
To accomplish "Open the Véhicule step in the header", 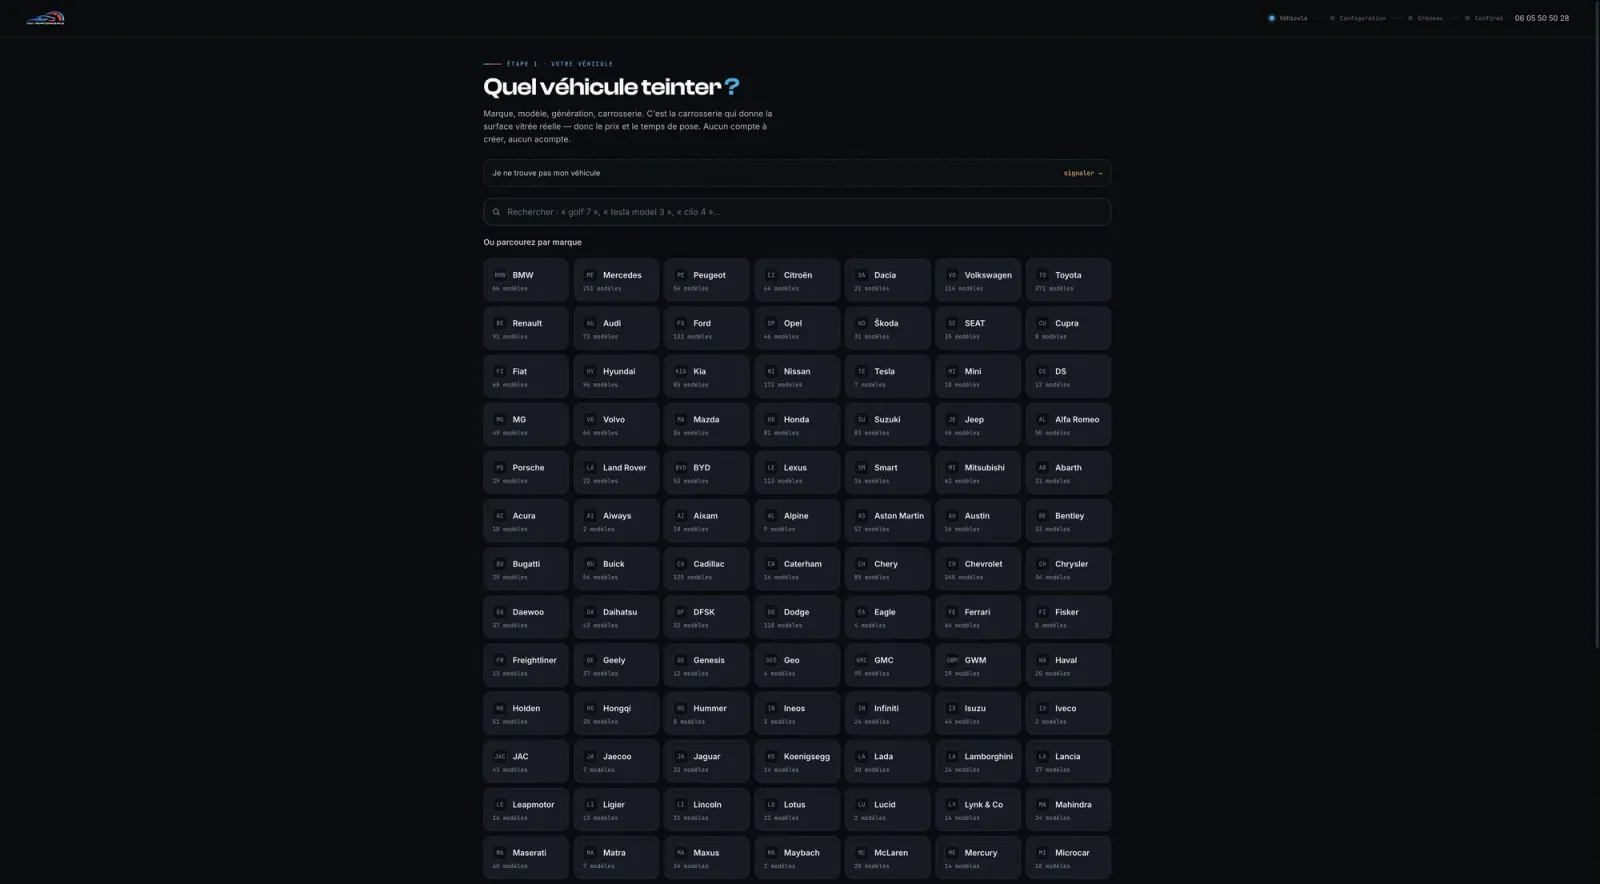I will (x=1288, y=18).
